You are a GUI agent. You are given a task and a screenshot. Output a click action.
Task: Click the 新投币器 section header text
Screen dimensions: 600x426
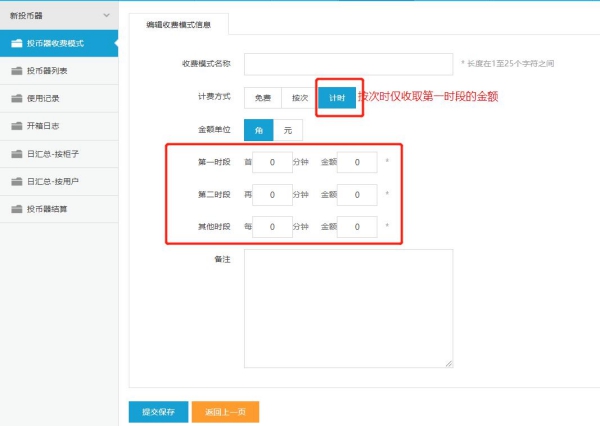pos(26,16)
